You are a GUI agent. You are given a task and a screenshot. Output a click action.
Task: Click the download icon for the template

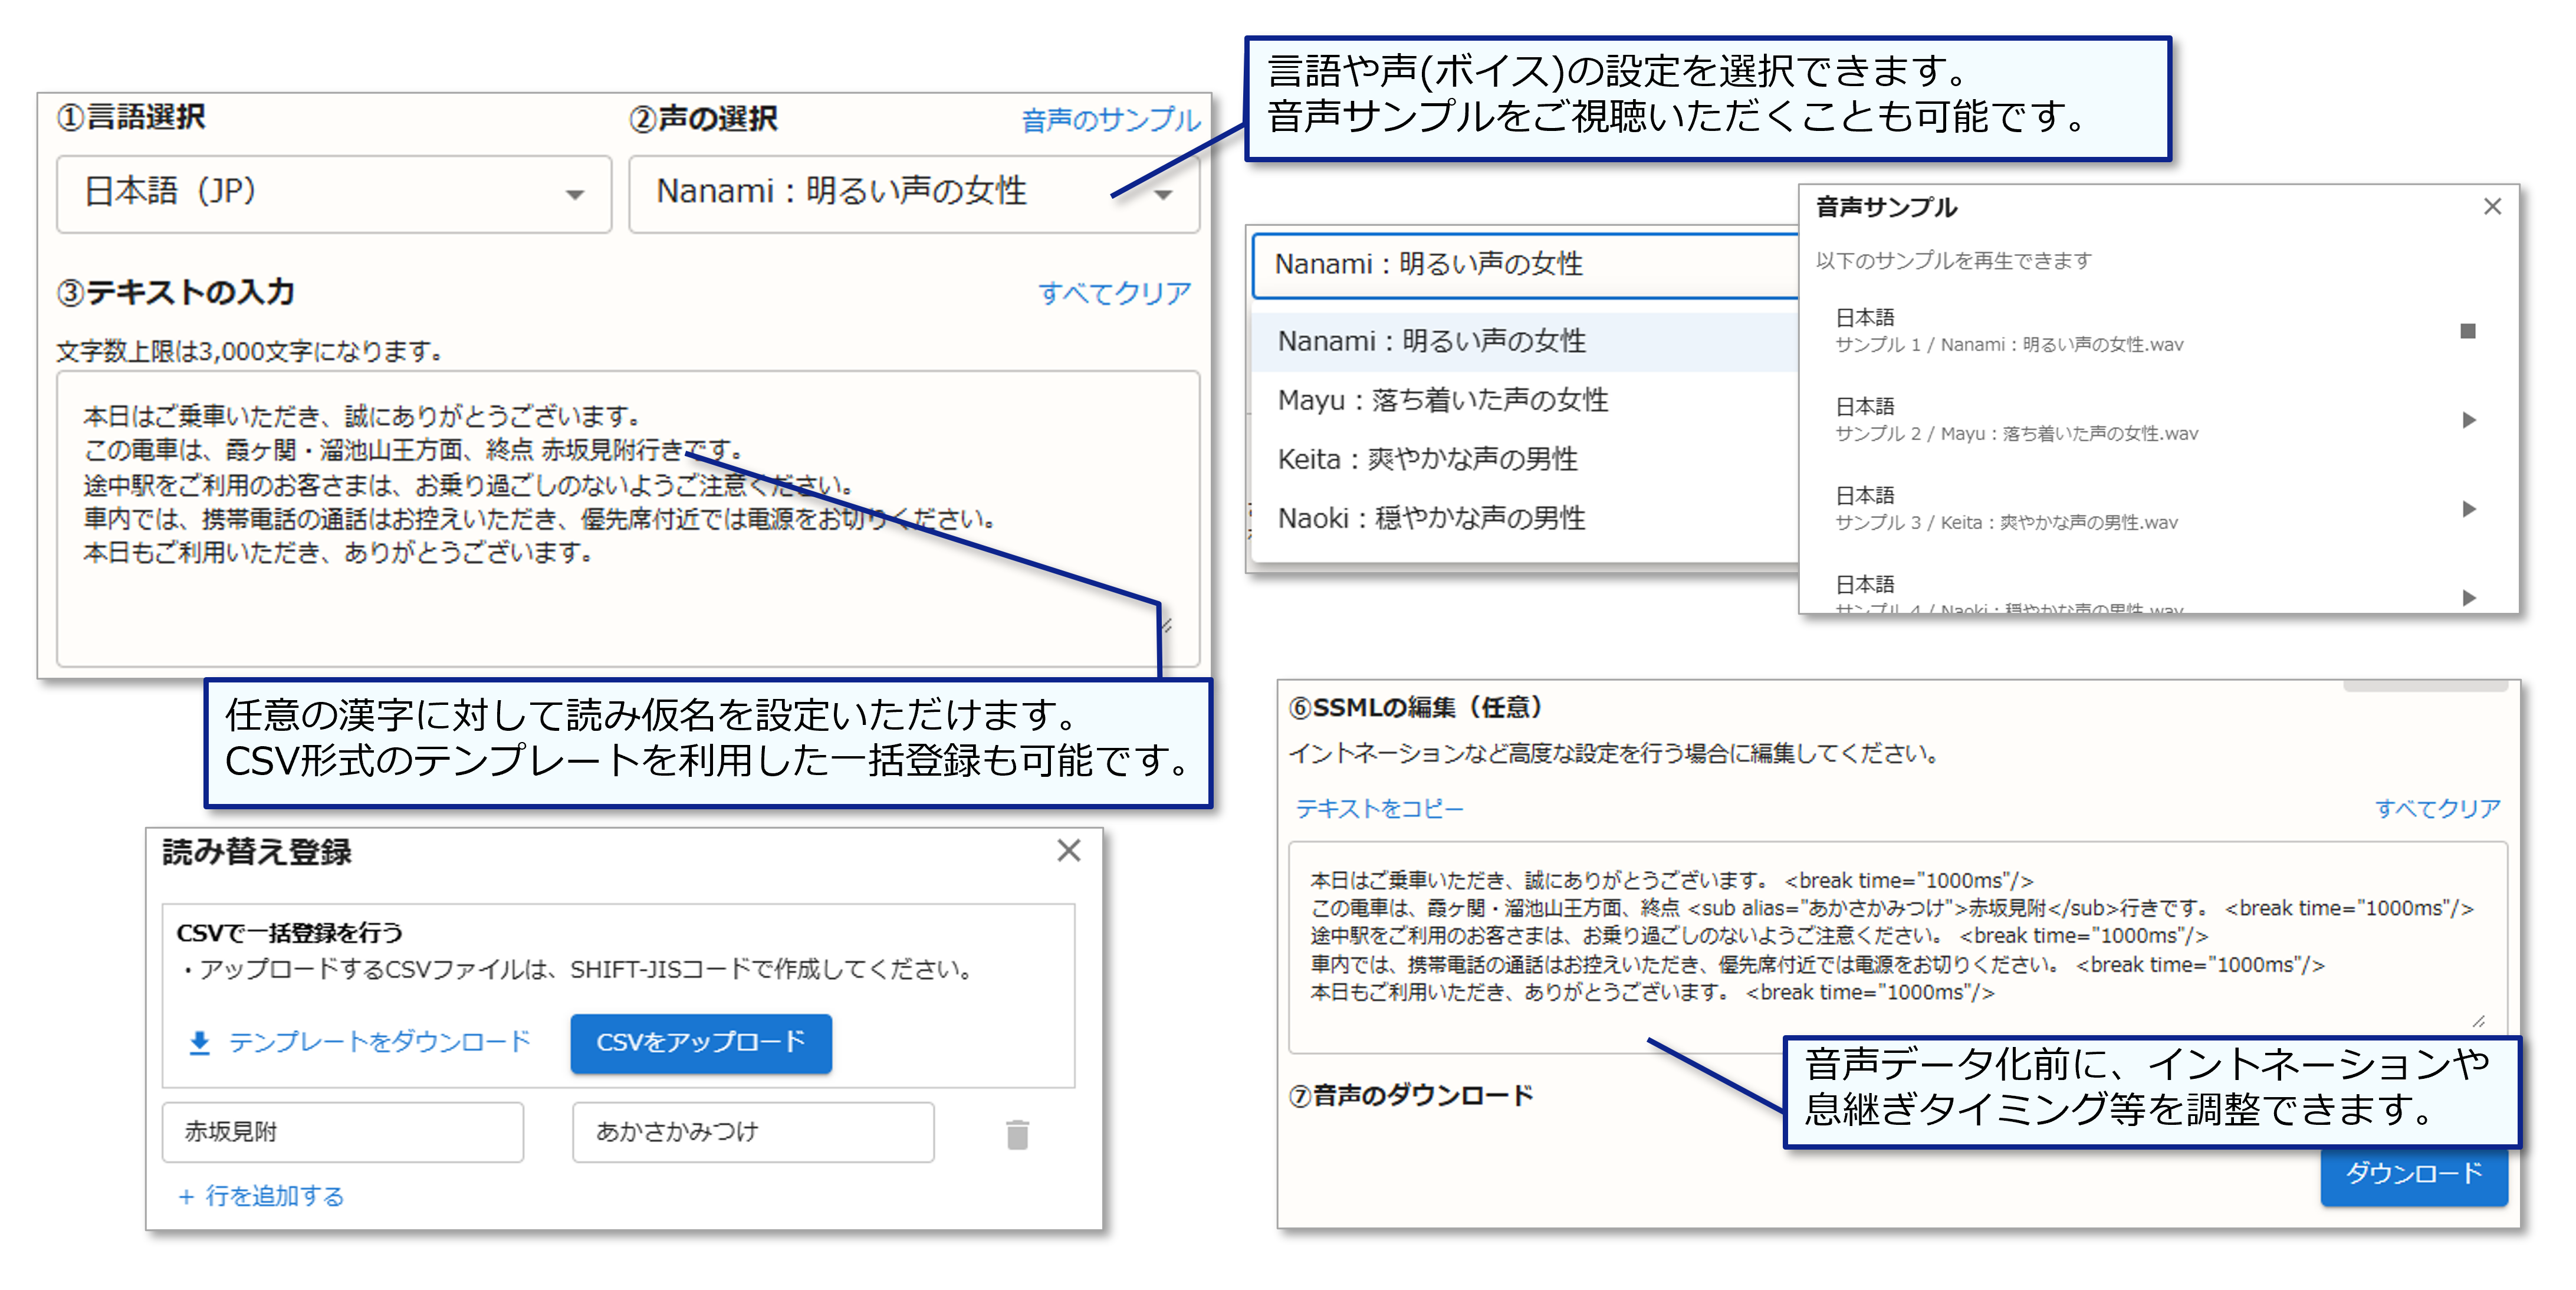click(x=199, y=1043)
